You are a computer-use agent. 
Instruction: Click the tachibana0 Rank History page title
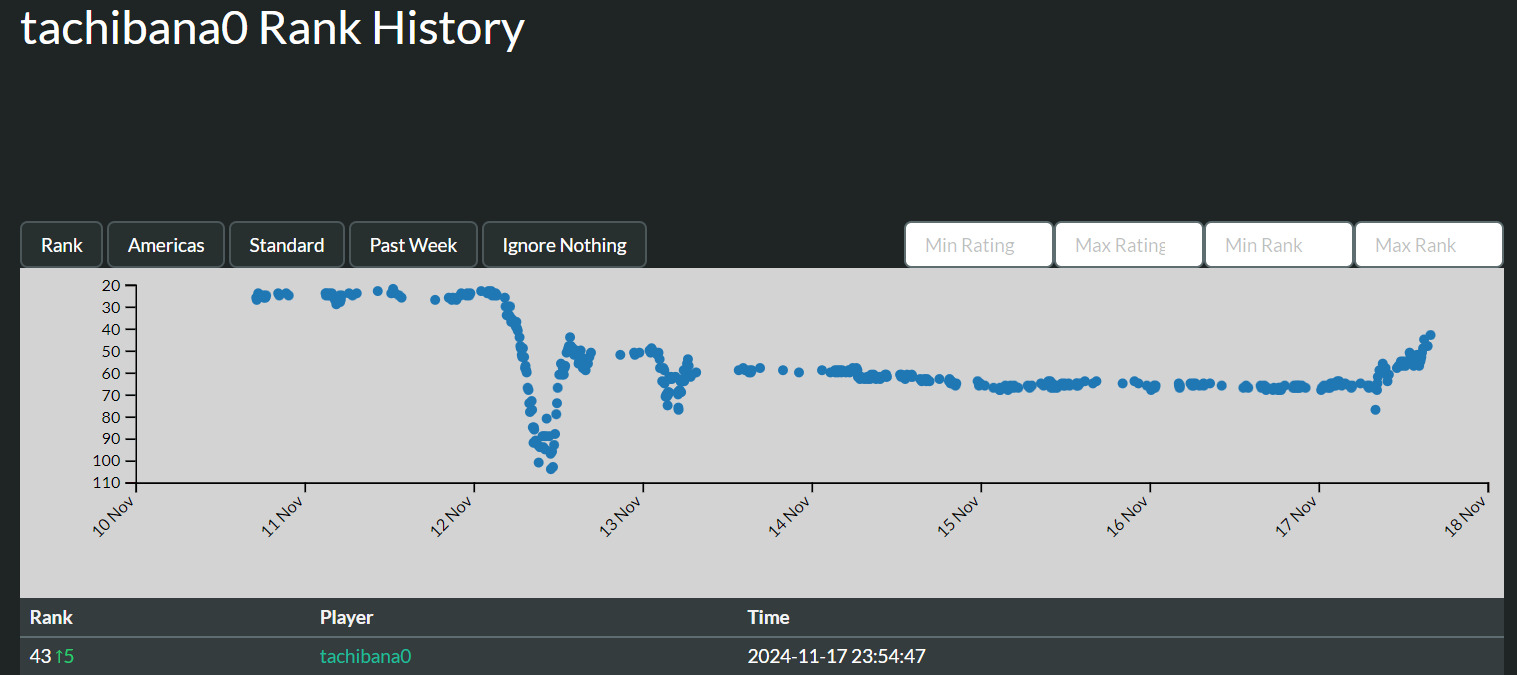272,29
